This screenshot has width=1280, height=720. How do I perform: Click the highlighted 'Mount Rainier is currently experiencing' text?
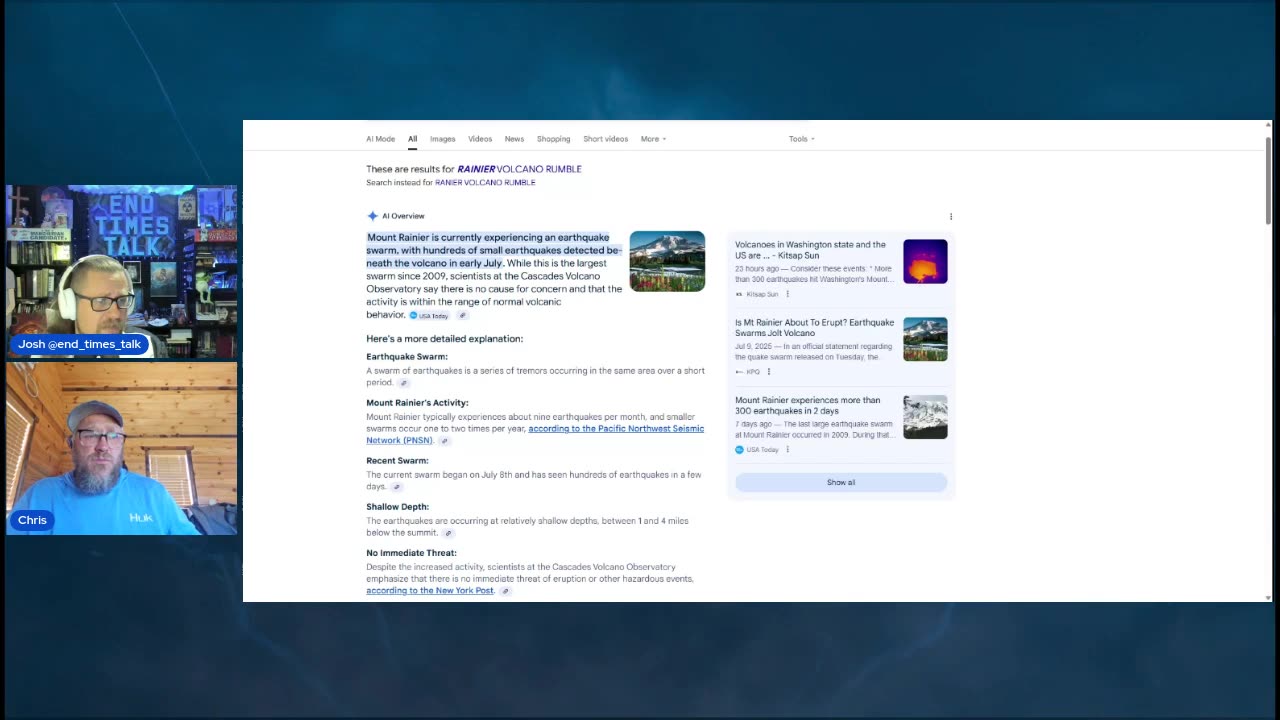494,250
